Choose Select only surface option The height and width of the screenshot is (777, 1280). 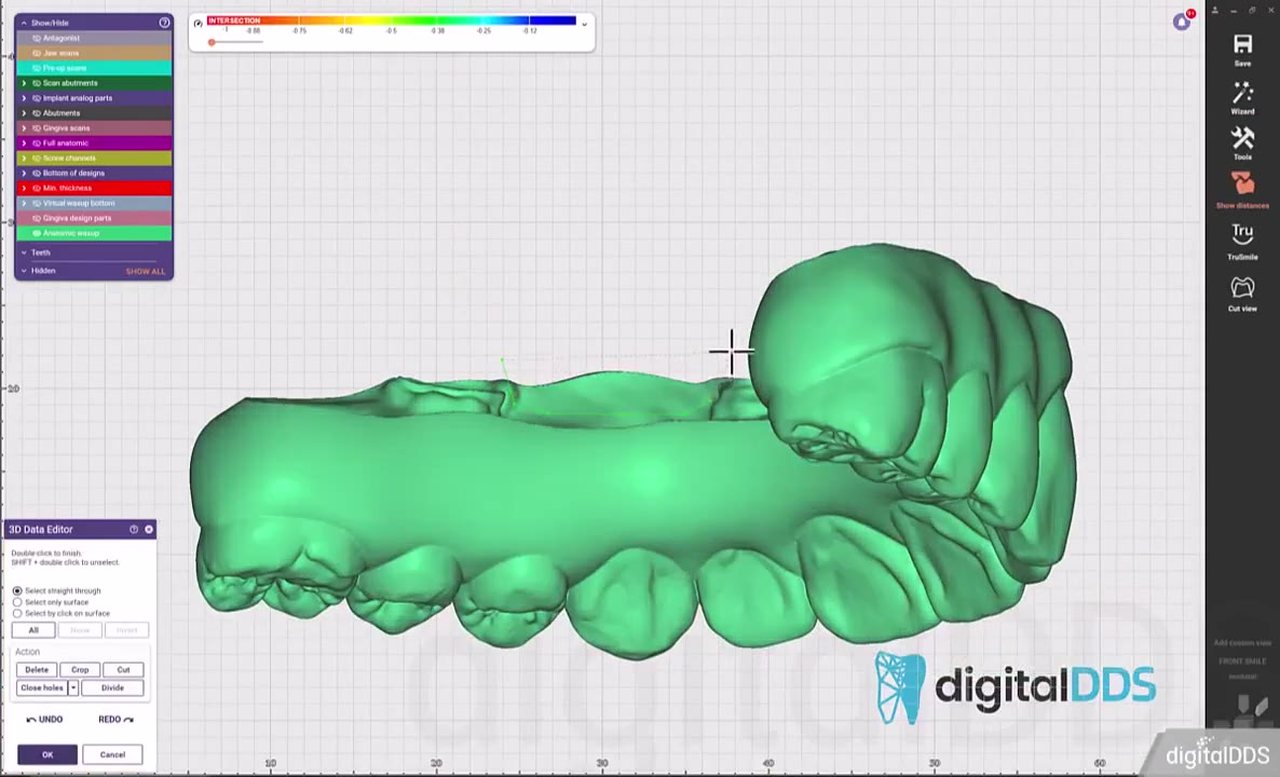17,602
